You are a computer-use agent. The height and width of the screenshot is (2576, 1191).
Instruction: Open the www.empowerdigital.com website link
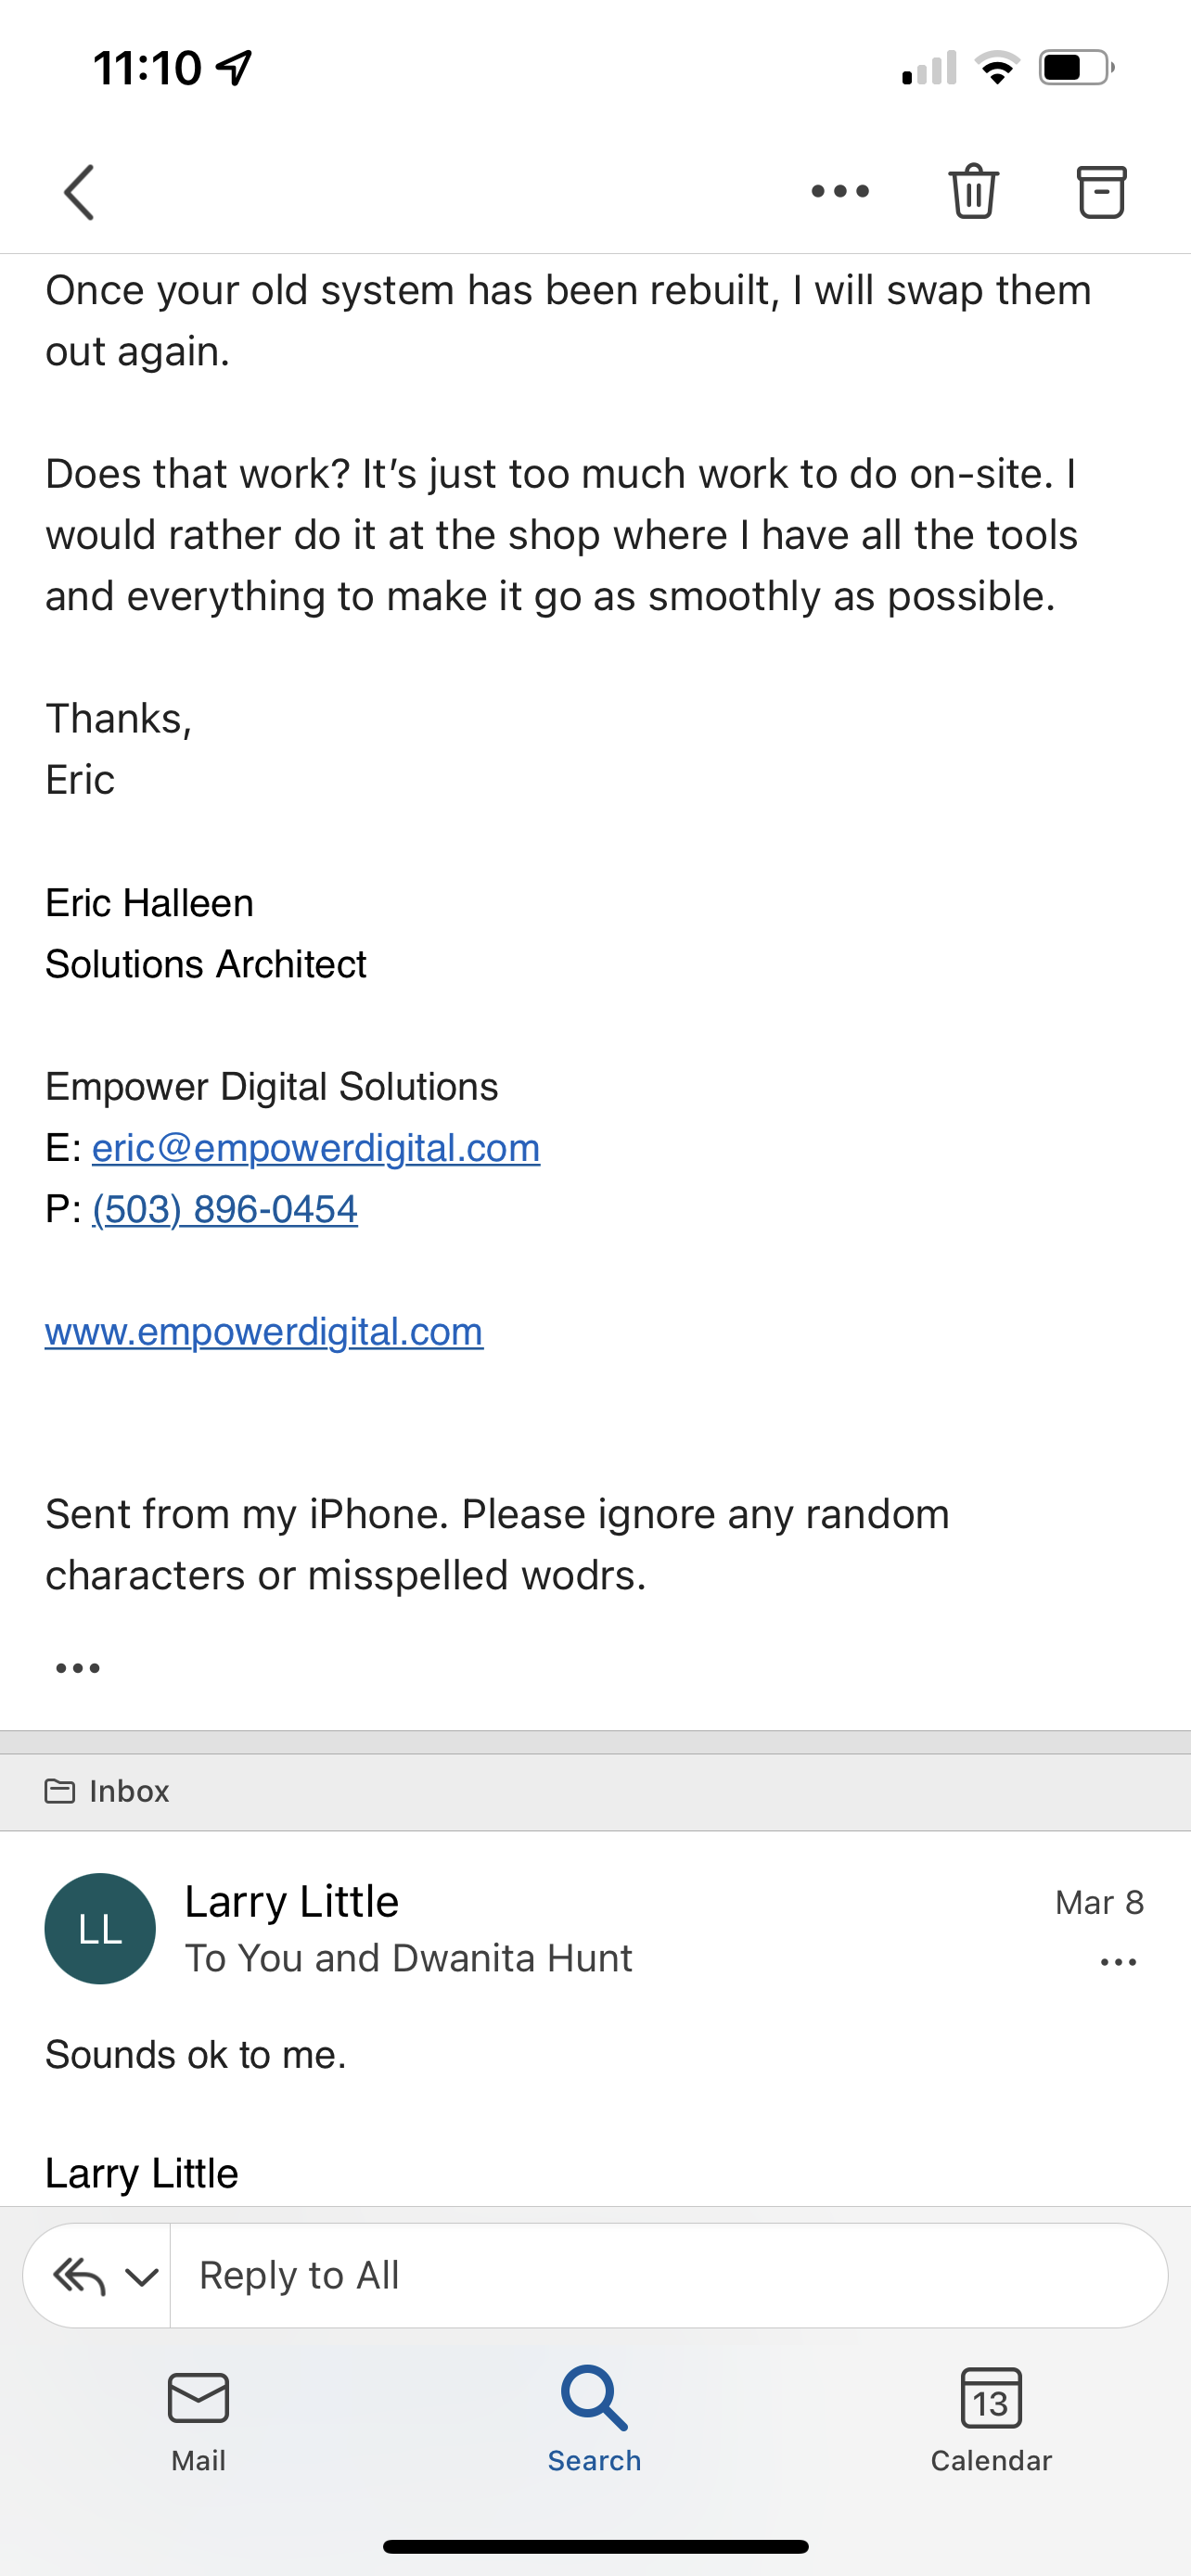tap(264, 1332)
